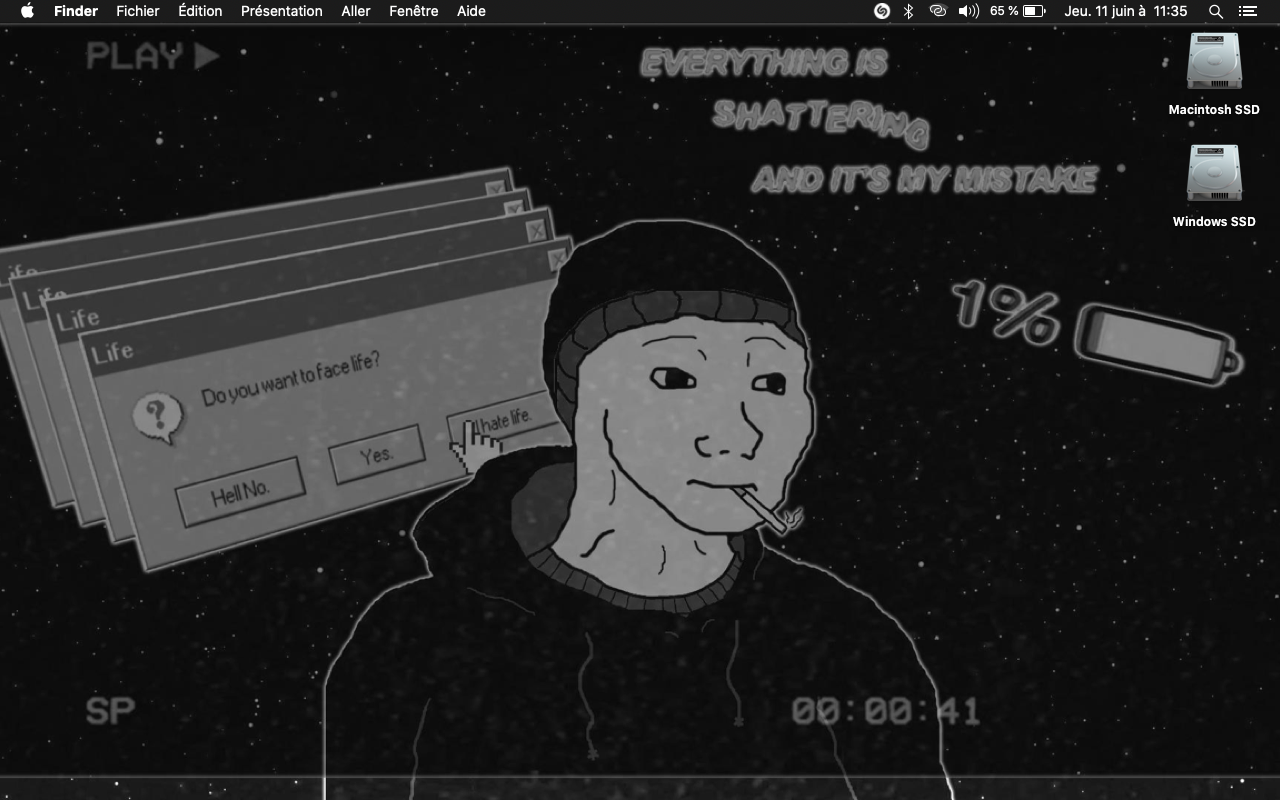
Task: Click the date and time Jeu. 11 juin
Action: pos(1126,11)
